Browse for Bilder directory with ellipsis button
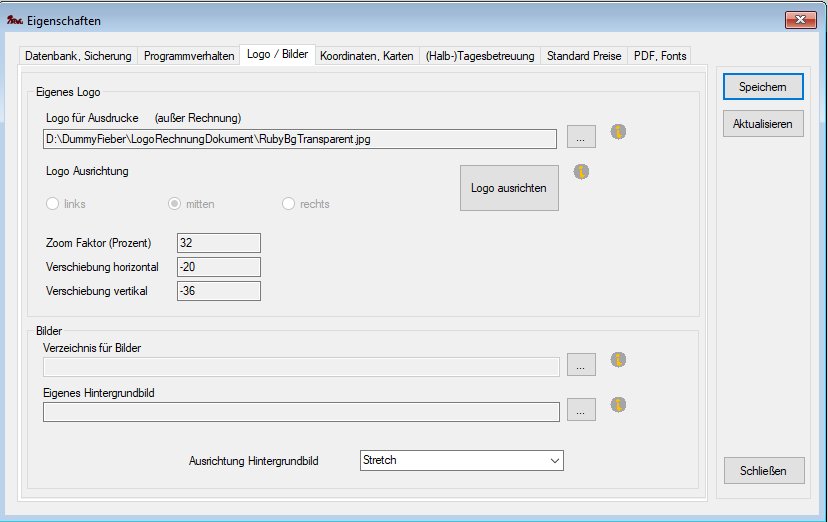 coord(581,365)
